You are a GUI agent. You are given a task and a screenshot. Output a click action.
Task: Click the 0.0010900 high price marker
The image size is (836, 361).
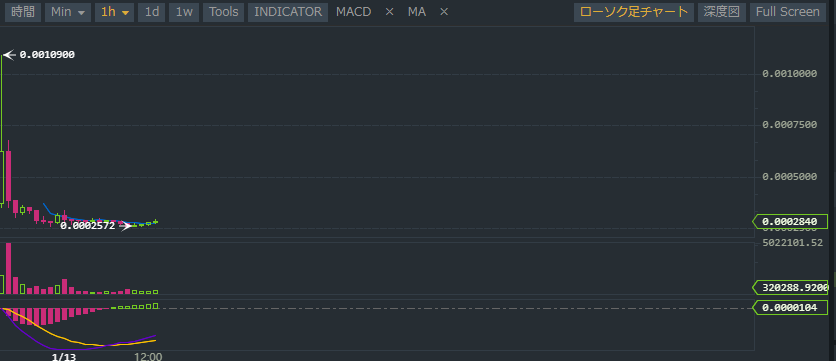tap(47, 54)
